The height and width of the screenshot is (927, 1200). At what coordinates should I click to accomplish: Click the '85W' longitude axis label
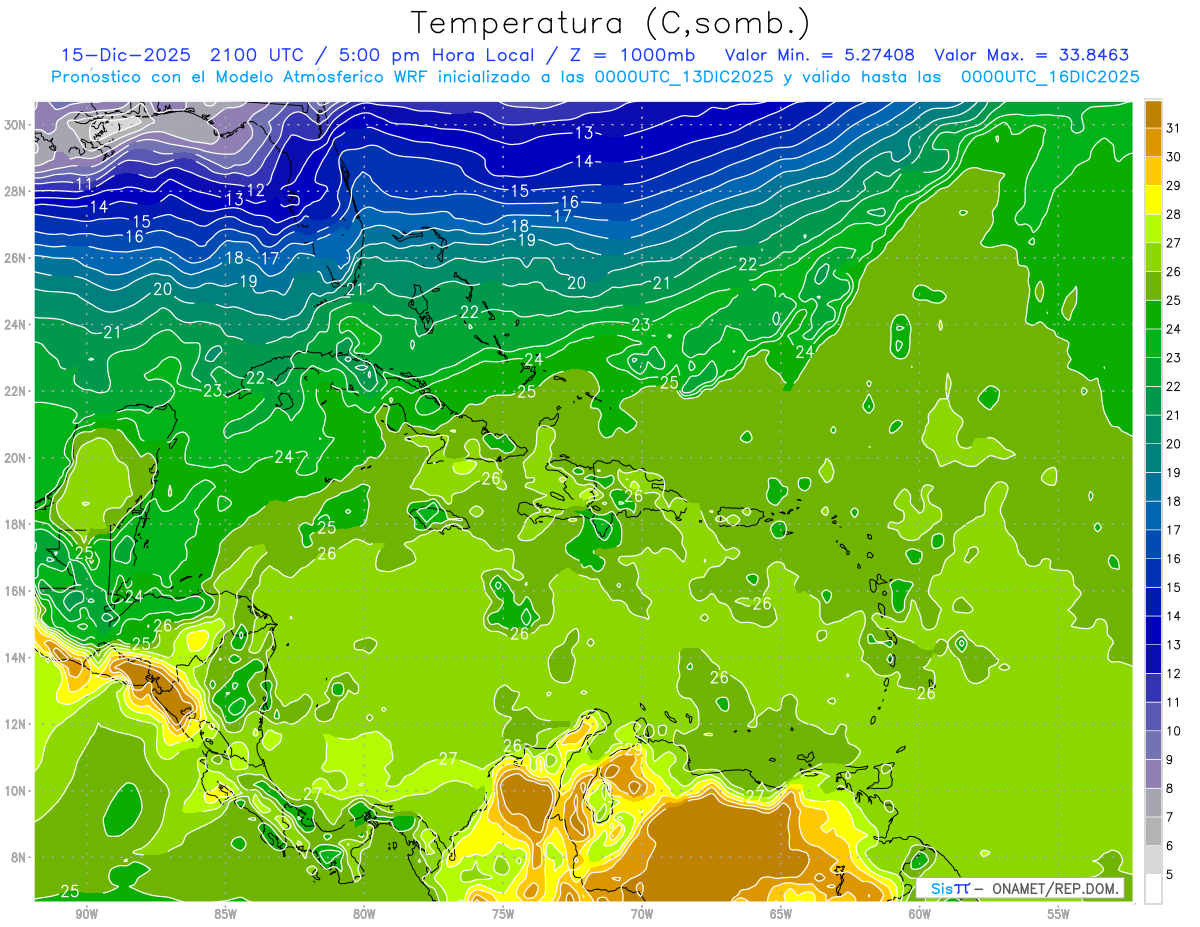click(x=225, y=914)
